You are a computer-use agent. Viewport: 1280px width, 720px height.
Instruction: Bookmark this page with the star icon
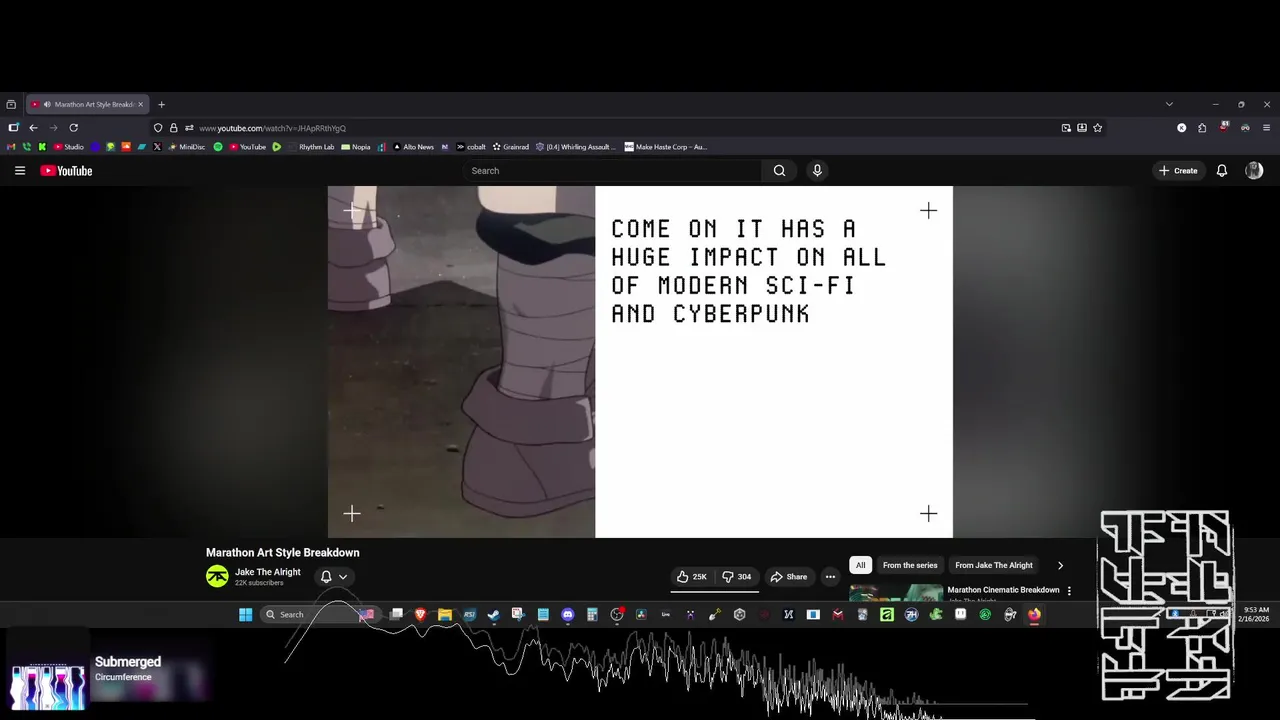[x=1097, y=128]
